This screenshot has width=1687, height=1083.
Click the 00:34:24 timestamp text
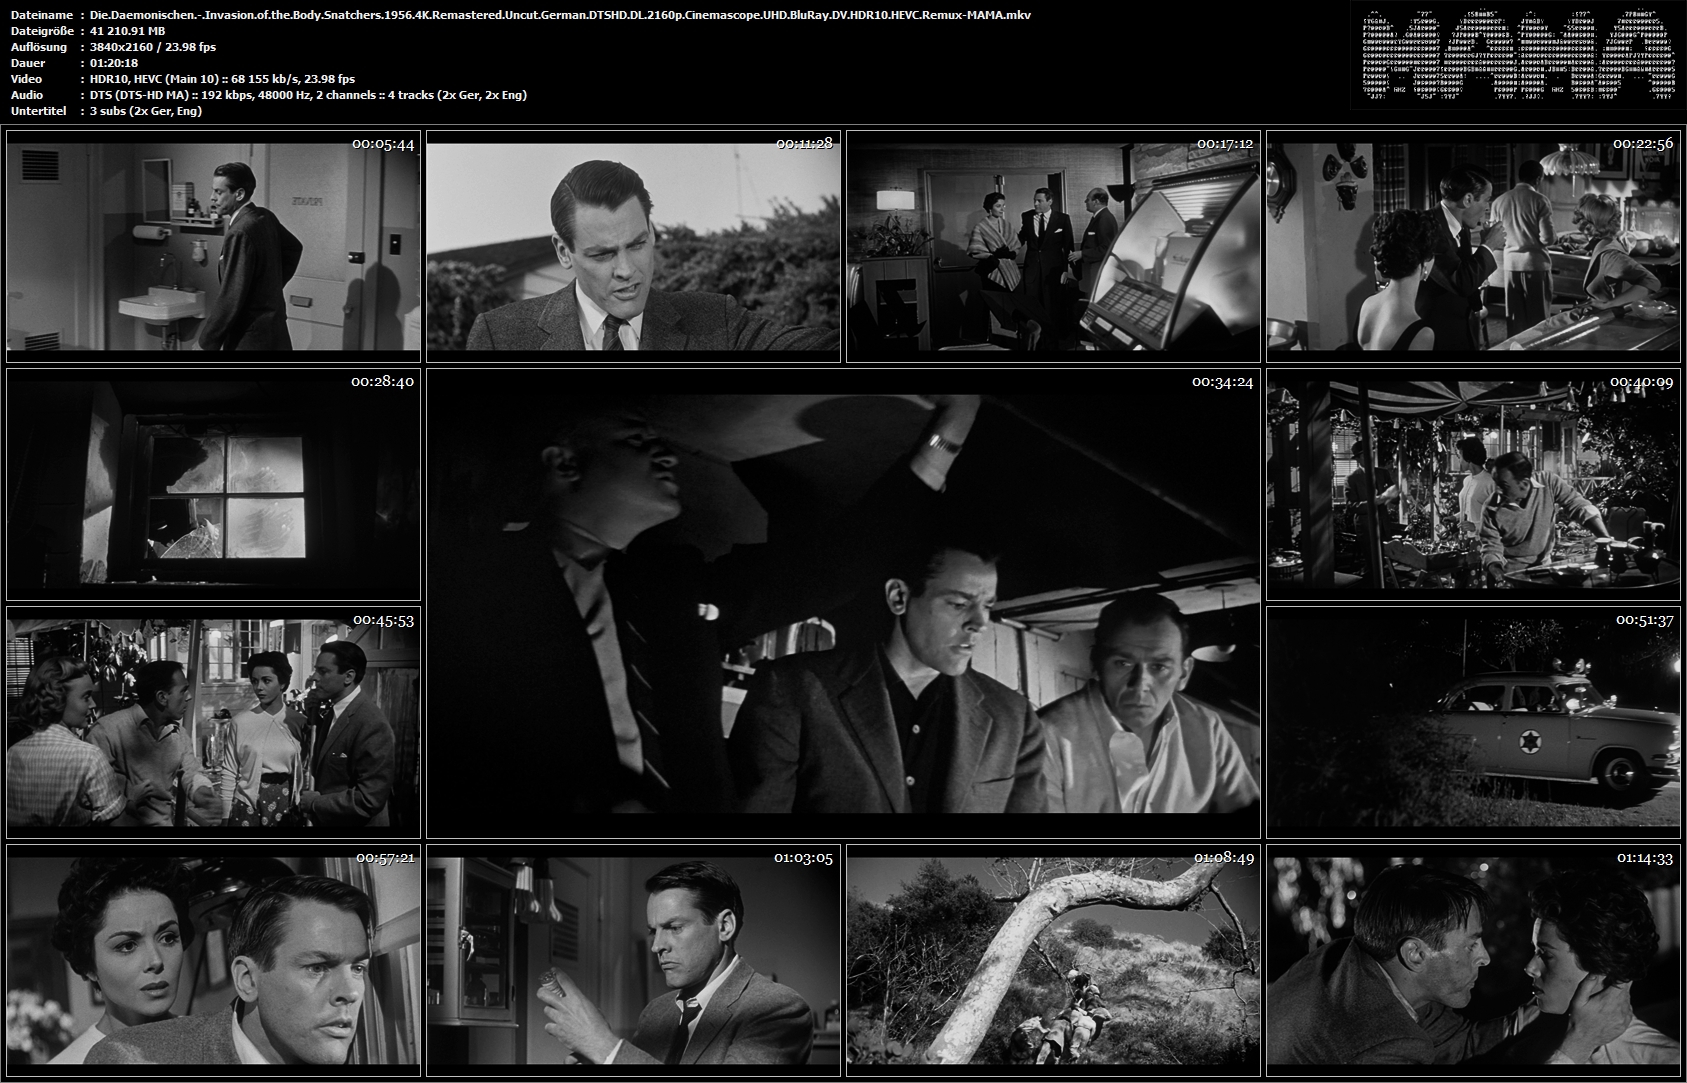click(1222, 382)
